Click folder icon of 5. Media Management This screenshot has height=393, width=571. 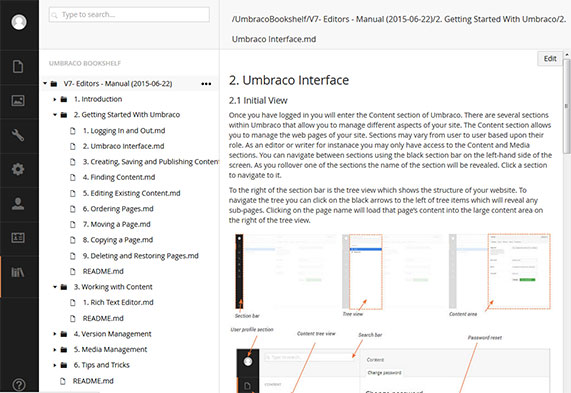tap(64, 350)
